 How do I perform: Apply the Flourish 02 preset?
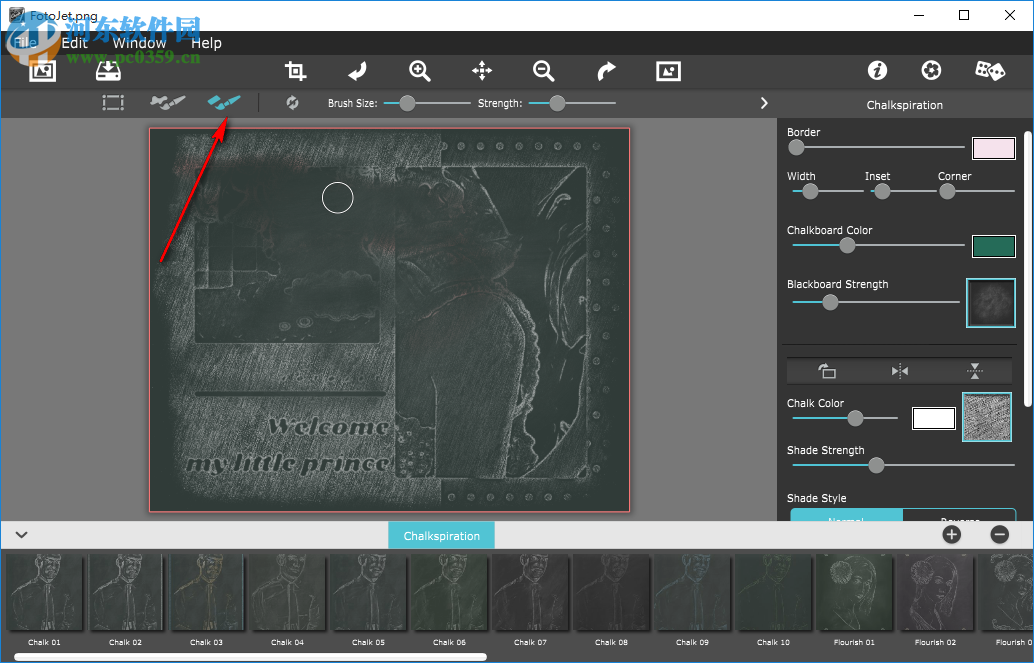pyautogui.click(x=935, y=592)
